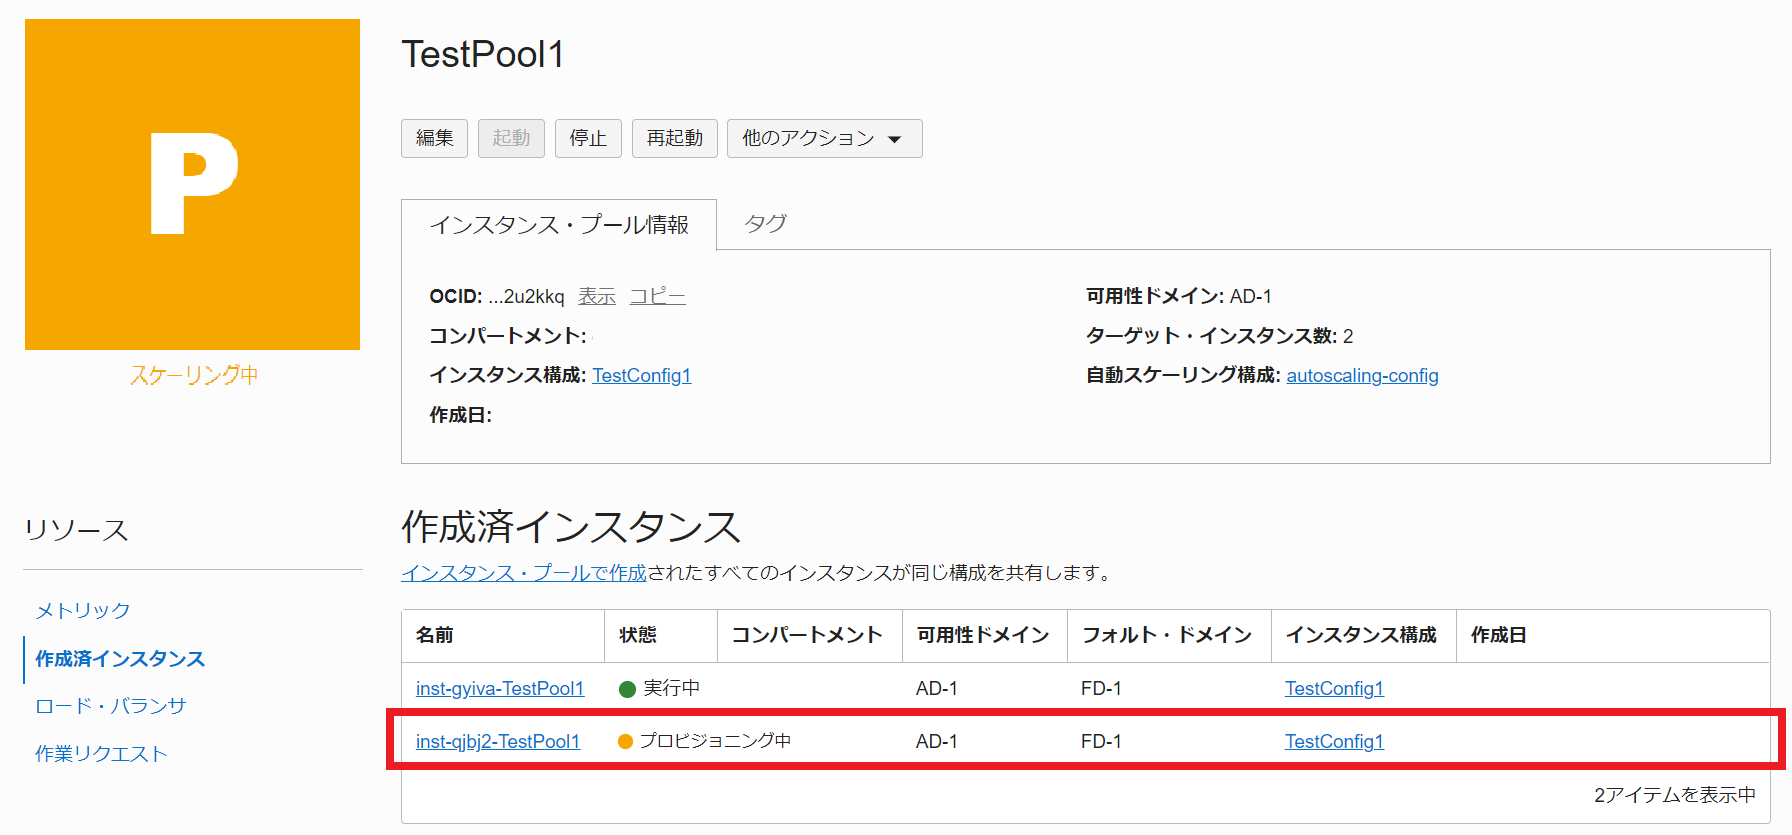1792x835 pixels.
Task: Click the orange provisioning status dot
Action: coord(626,742)
